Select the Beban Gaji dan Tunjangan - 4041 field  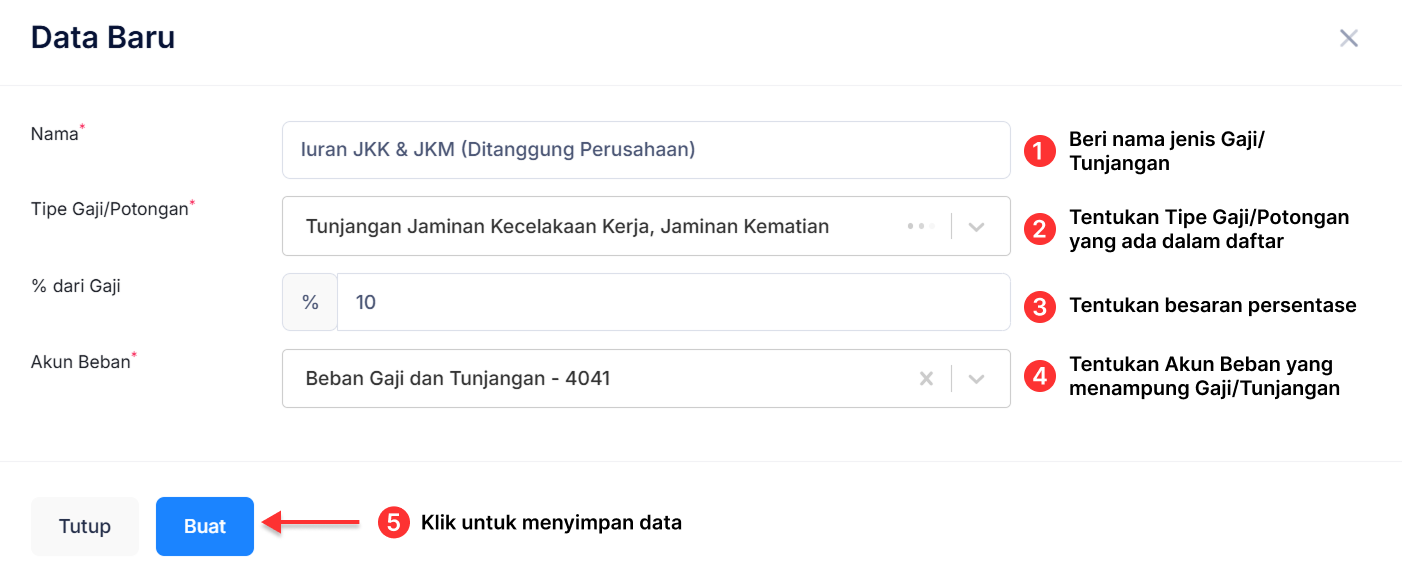(600, 378)
